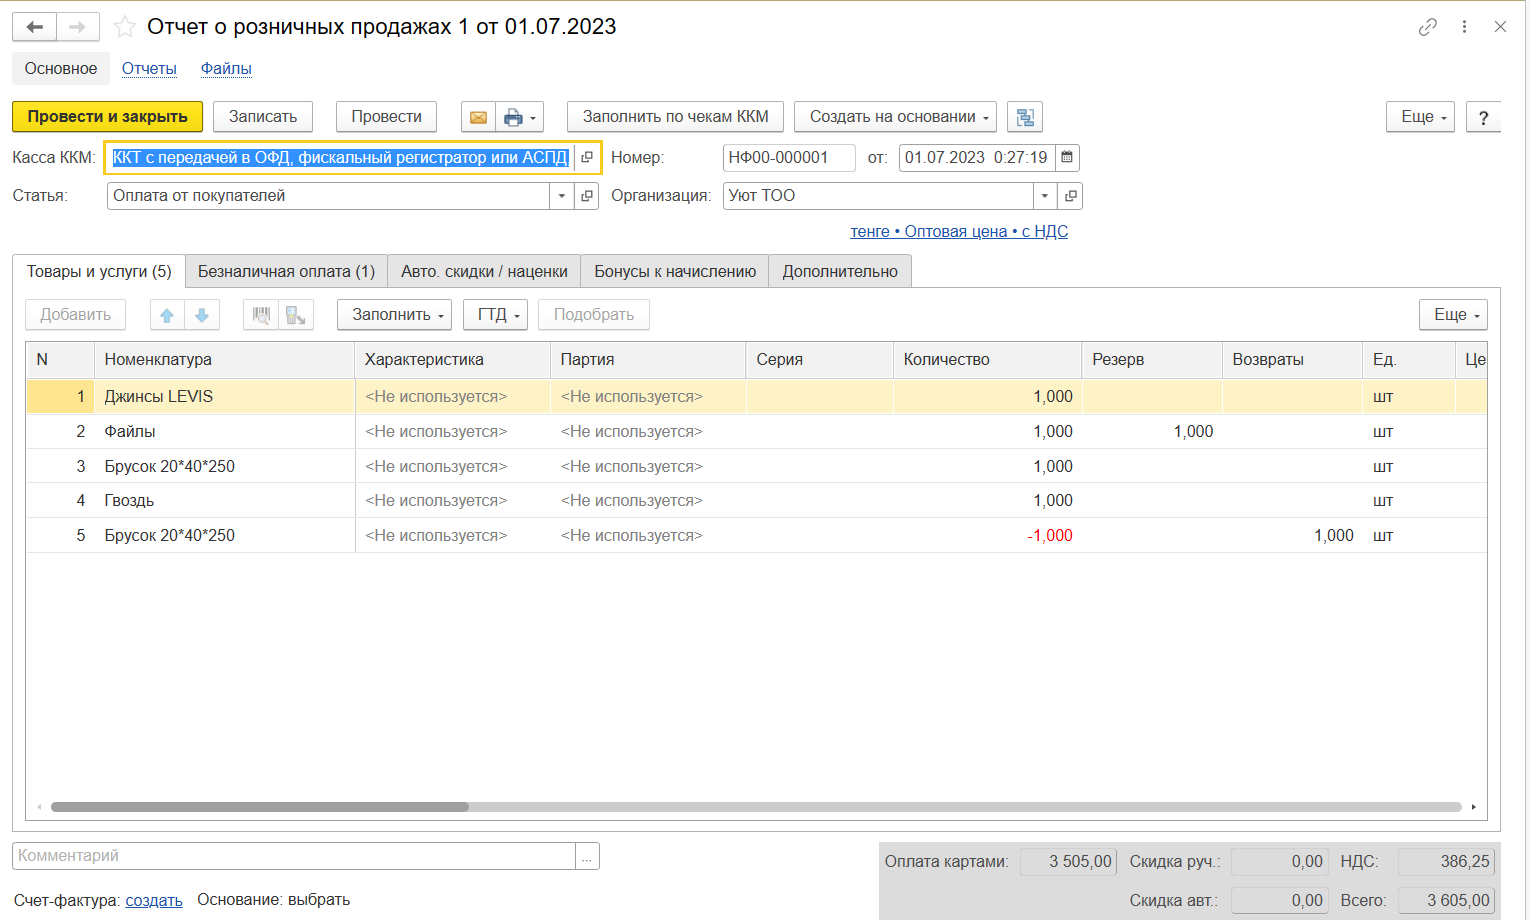The width and height of the screenshot is (1530, 920).
Task: Open the Заполнить dropdown in the table toolbar
Action: 394,315
